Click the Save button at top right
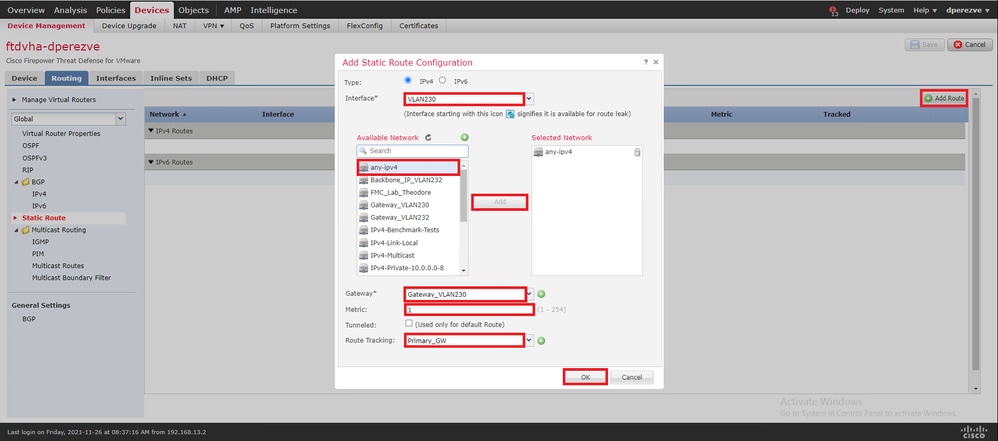The image size is (998, 441). [x=924, y=45]
